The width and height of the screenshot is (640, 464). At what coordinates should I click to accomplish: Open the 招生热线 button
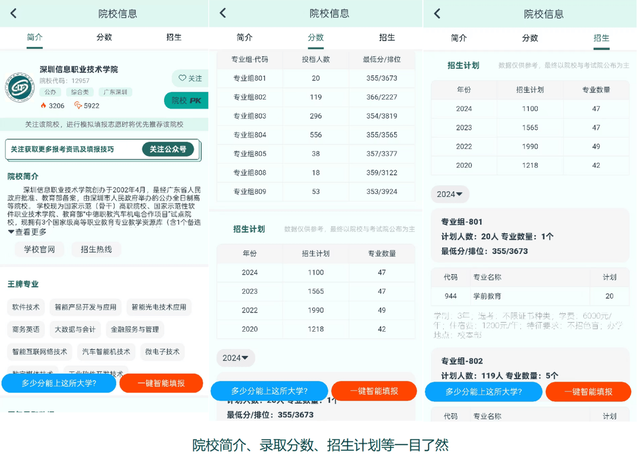96,249
